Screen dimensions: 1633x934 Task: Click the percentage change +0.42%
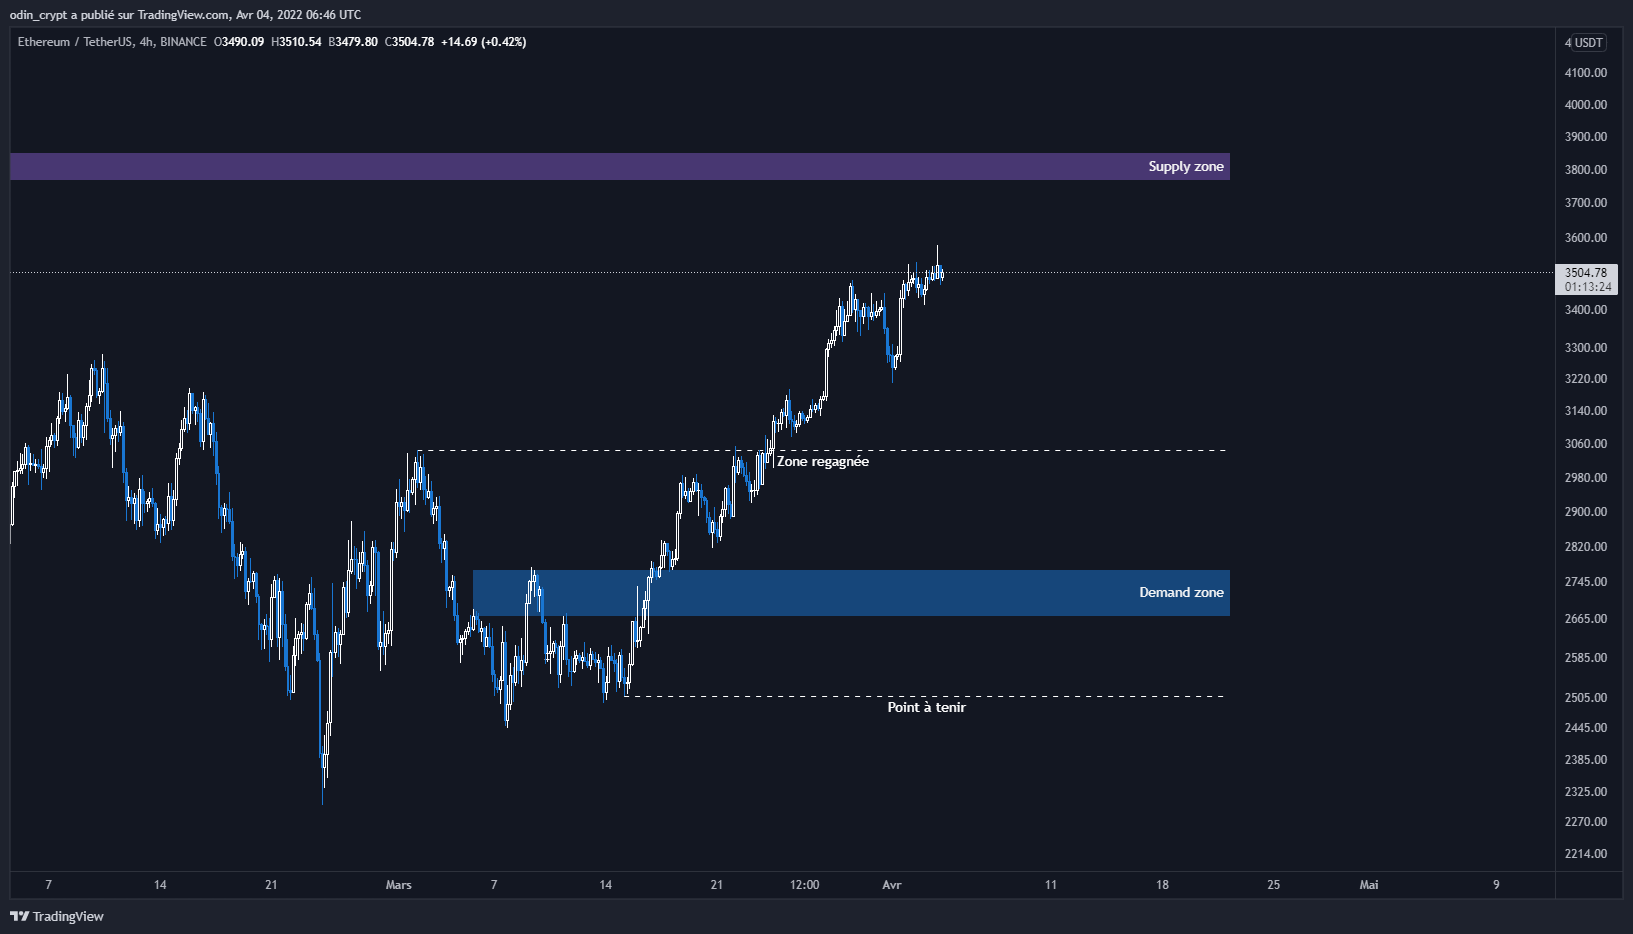(504, 42)
